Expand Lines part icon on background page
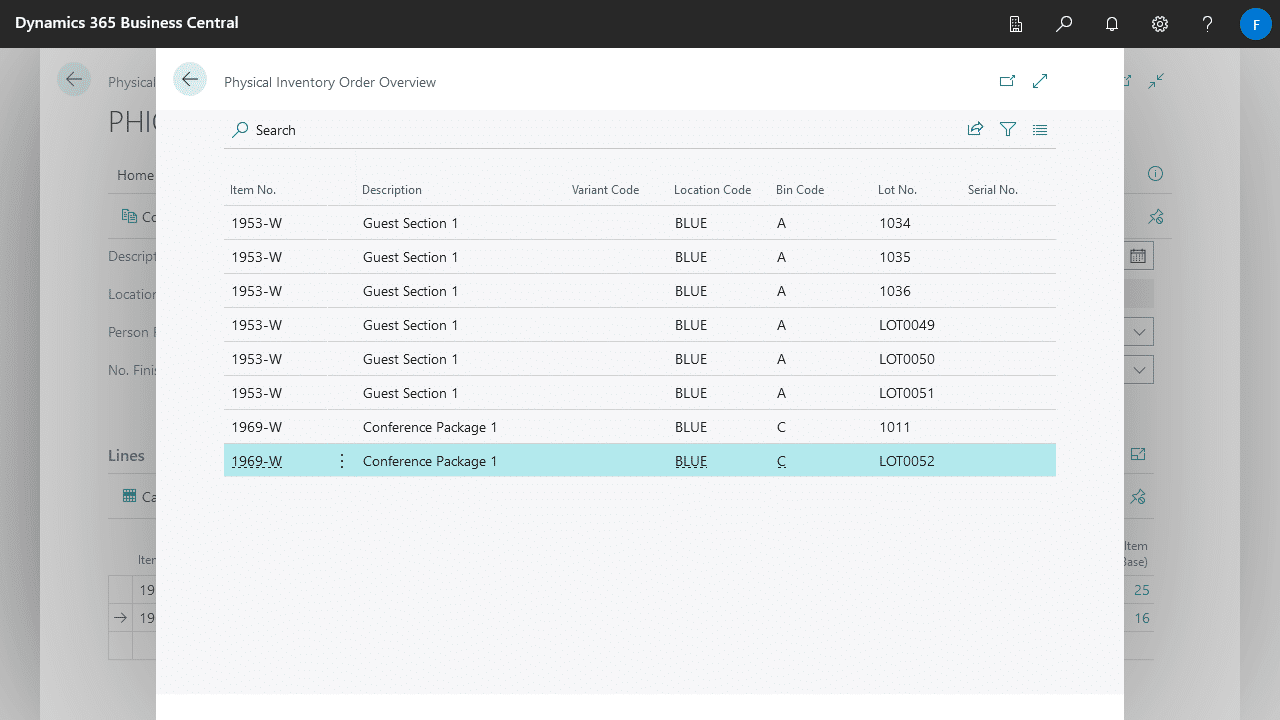This screenshot has width=1280, height=720. [1138, 454]
